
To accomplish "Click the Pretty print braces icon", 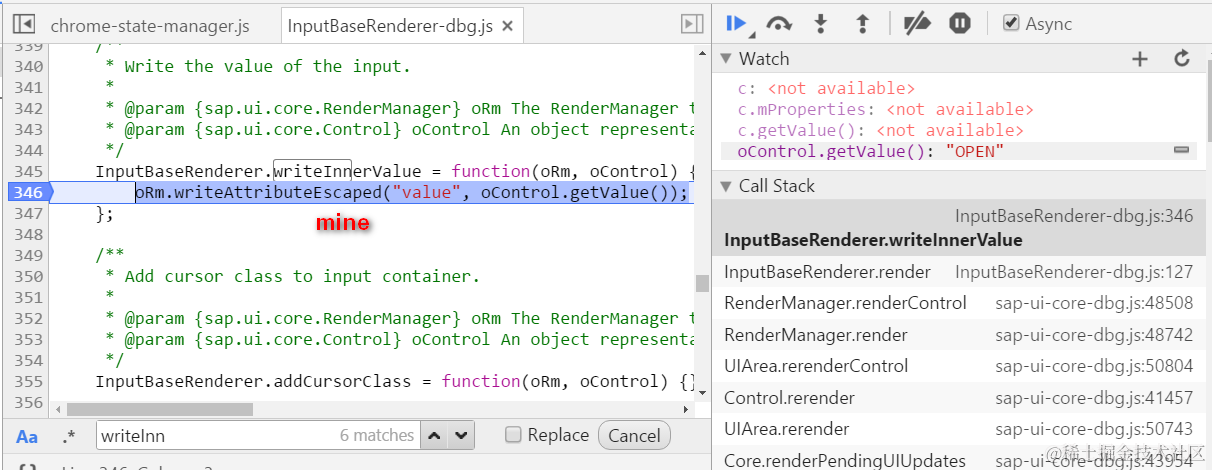I will 28,466.
